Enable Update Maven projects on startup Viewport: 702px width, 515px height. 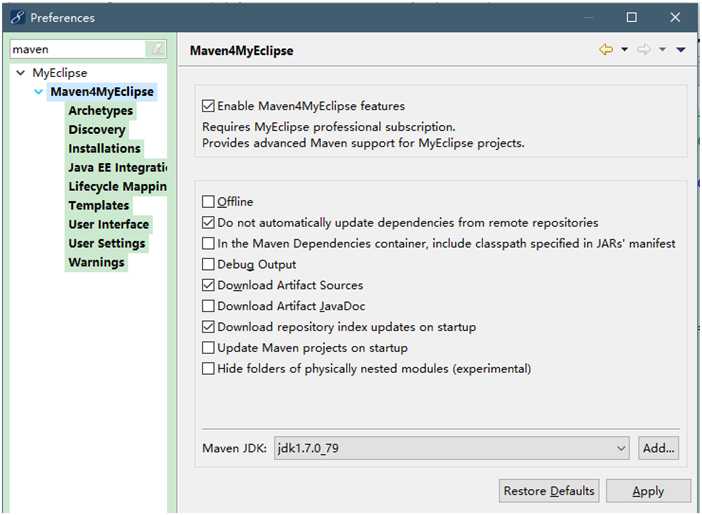[x=208, y=348]
